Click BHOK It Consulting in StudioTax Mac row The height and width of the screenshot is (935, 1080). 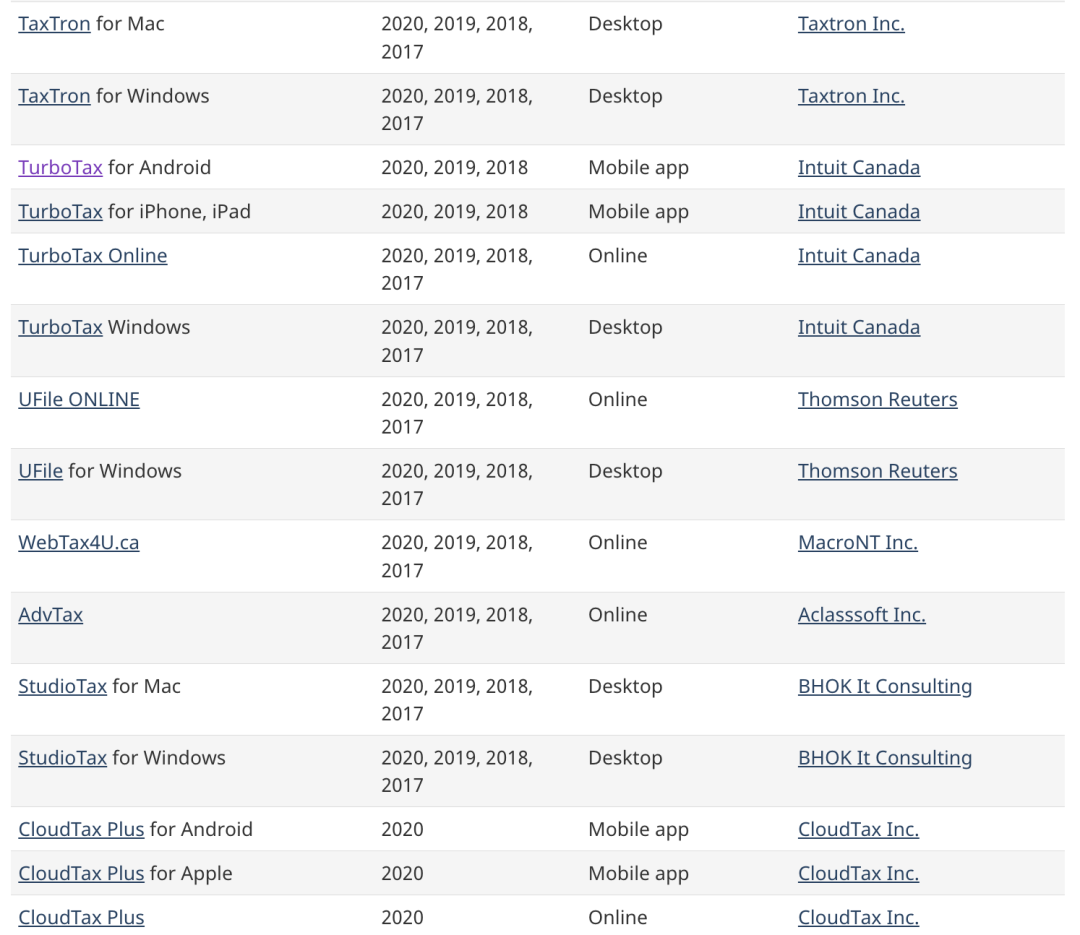(884, 687)
